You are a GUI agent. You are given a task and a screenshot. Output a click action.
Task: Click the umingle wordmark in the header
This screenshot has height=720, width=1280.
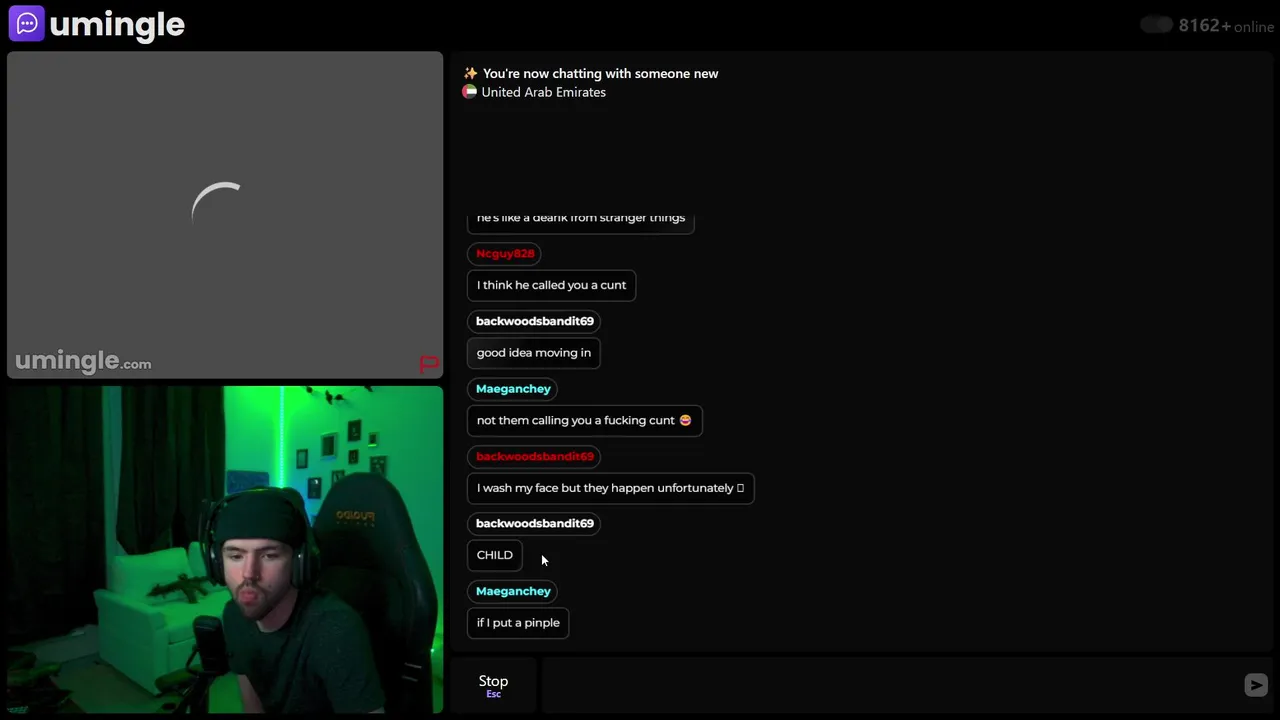(117, 24)
